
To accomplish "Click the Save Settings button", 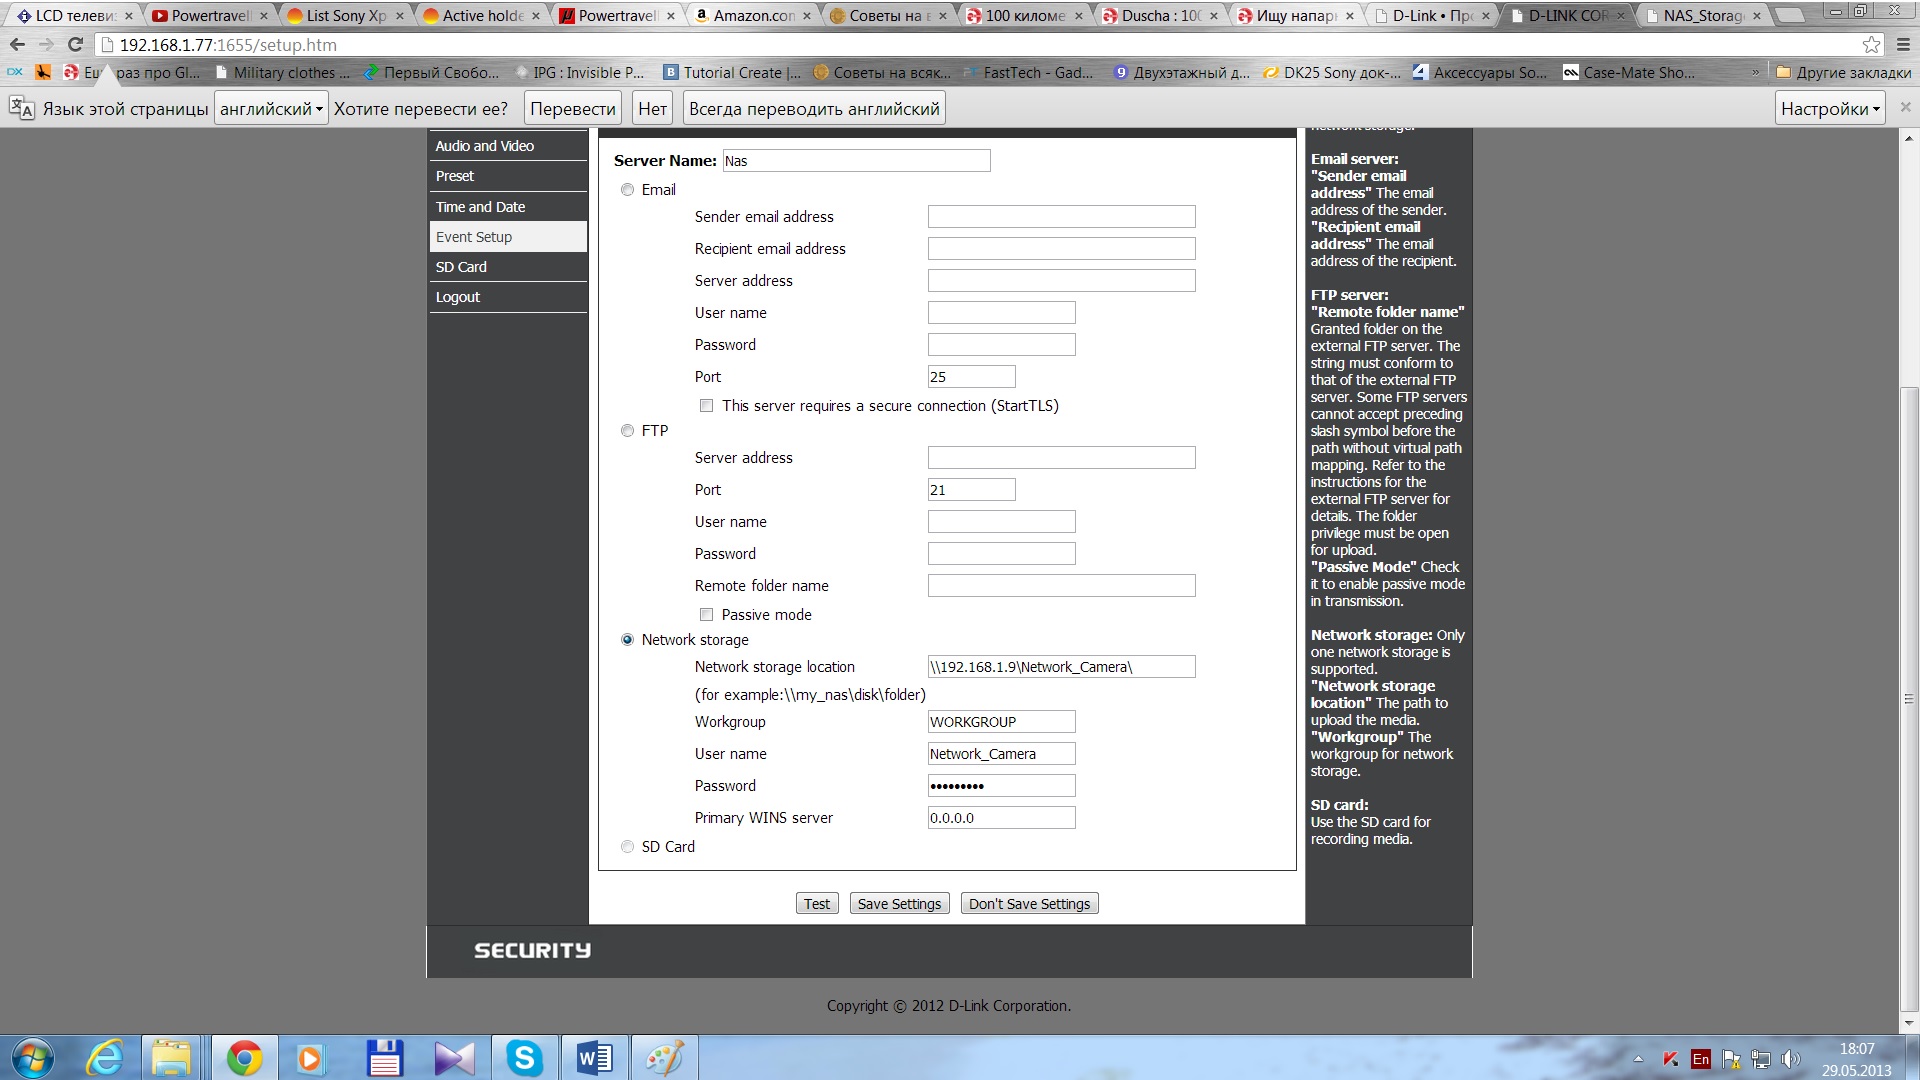I will [x=899, y=904].
